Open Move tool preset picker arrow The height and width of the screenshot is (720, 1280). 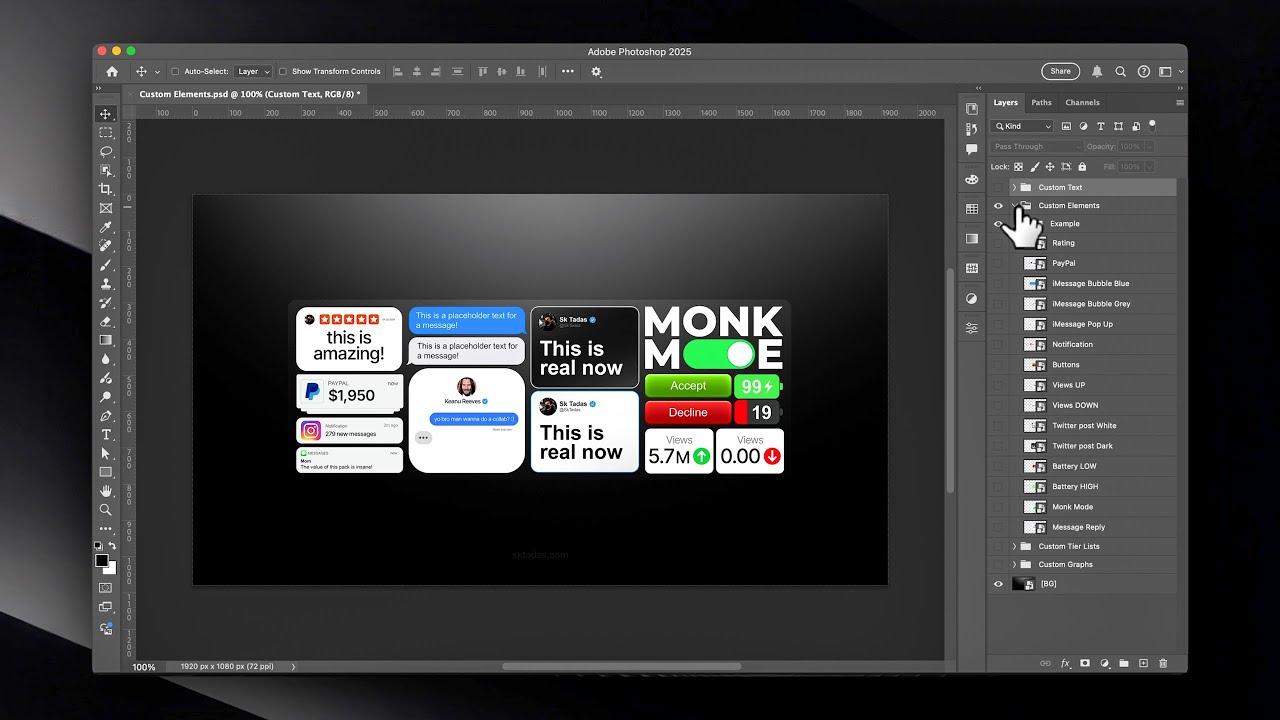point(157,72)
